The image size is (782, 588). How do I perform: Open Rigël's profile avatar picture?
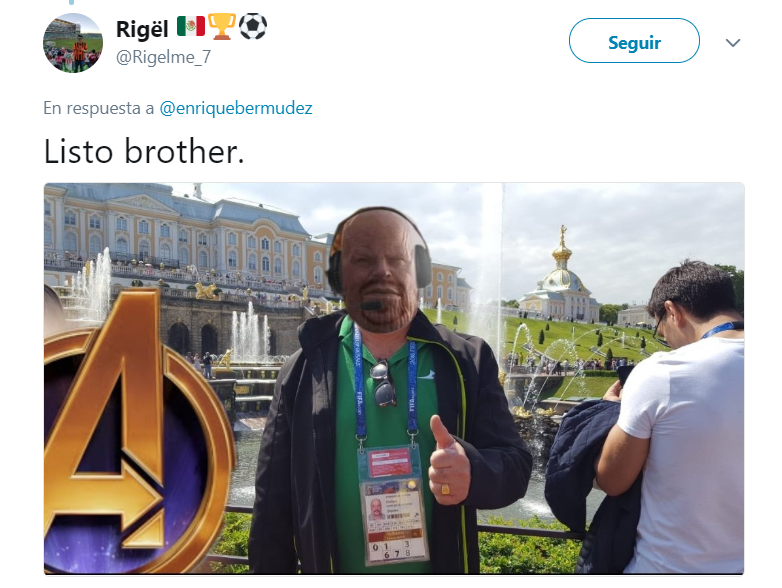pyautogui.click(x=73, y=43)
